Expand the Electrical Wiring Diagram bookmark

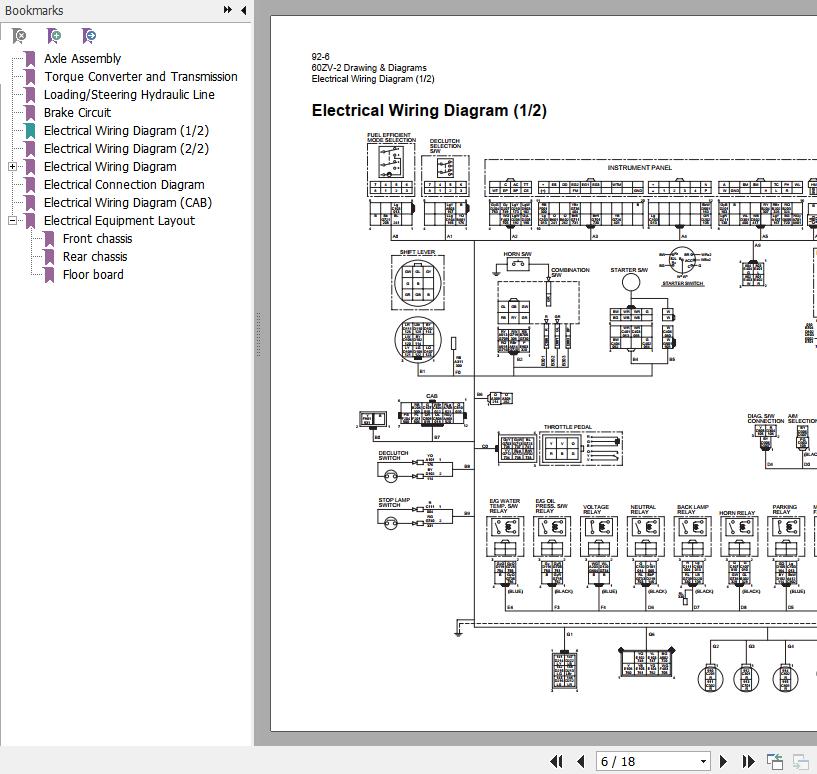click(x=12, y=167)
